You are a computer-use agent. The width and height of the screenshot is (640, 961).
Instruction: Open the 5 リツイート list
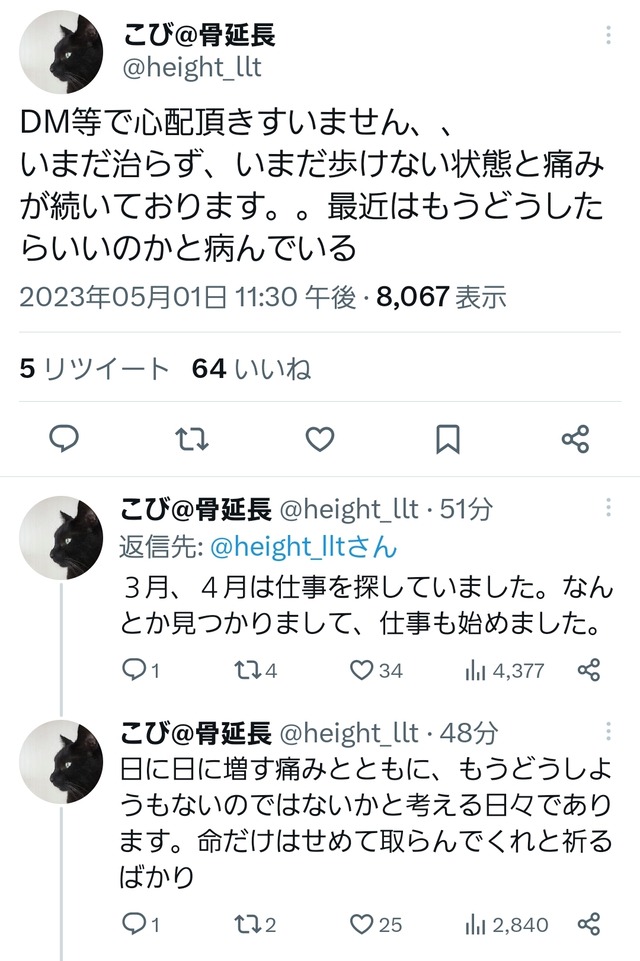(x=95, y=369)
